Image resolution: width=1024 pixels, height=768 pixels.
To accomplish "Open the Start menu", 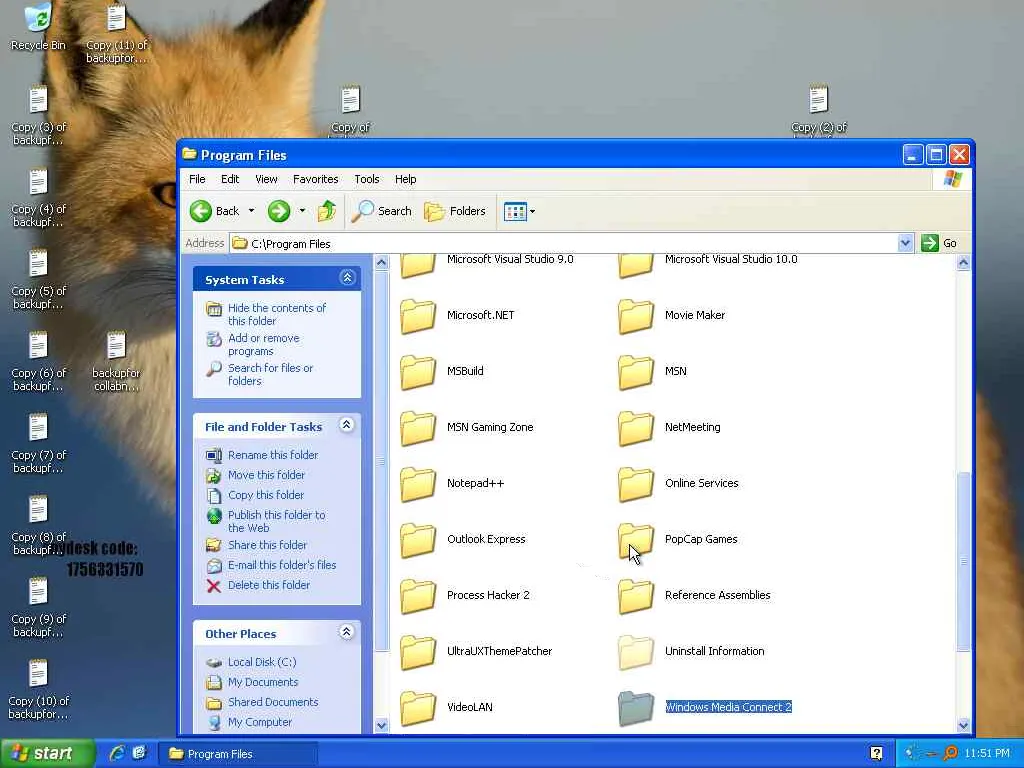I will pyautogui.click(x=46, y=753).
